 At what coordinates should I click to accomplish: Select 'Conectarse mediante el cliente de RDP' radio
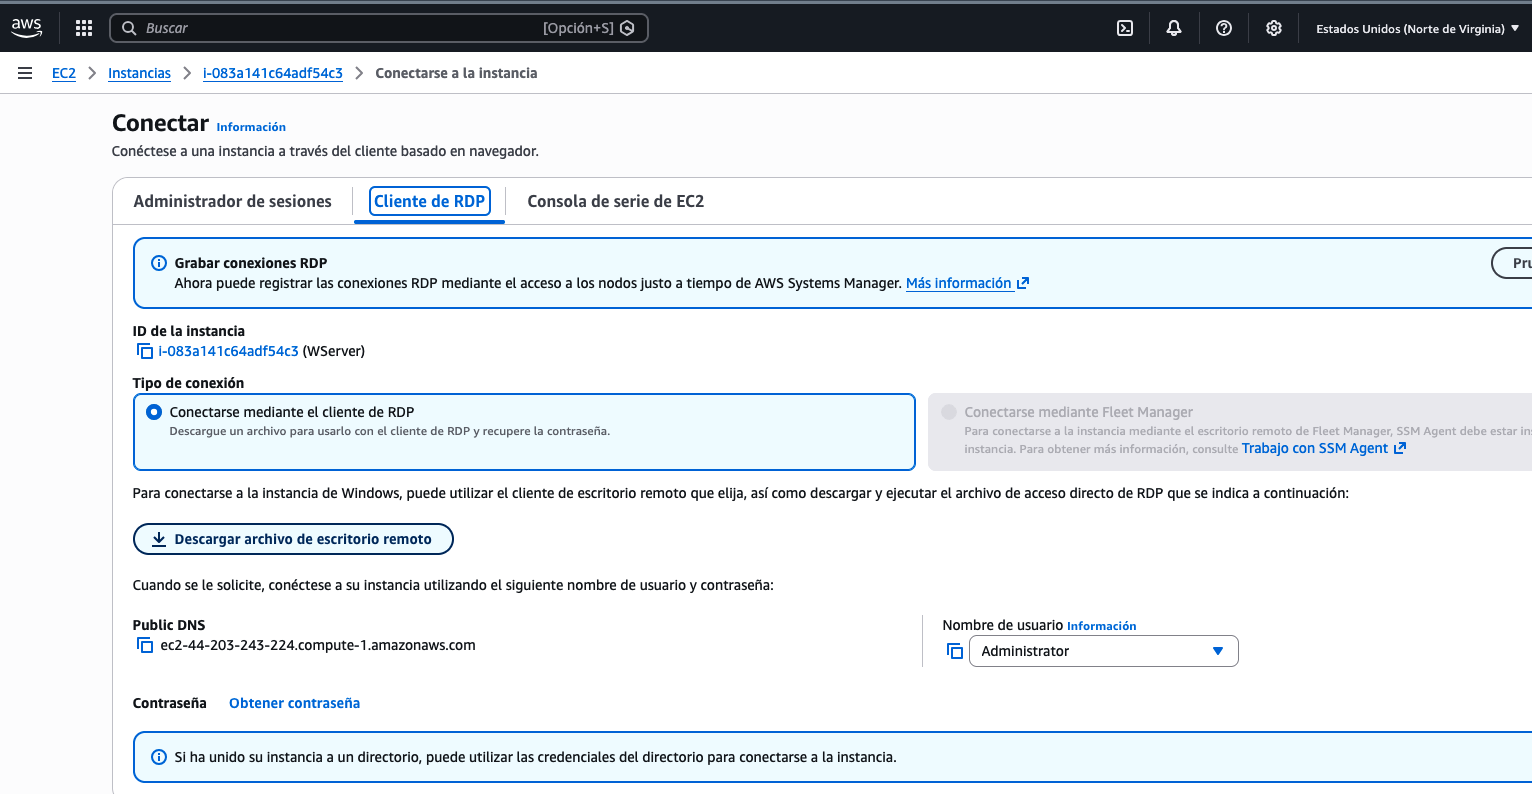pyautogui.click(x=154, y=412)
